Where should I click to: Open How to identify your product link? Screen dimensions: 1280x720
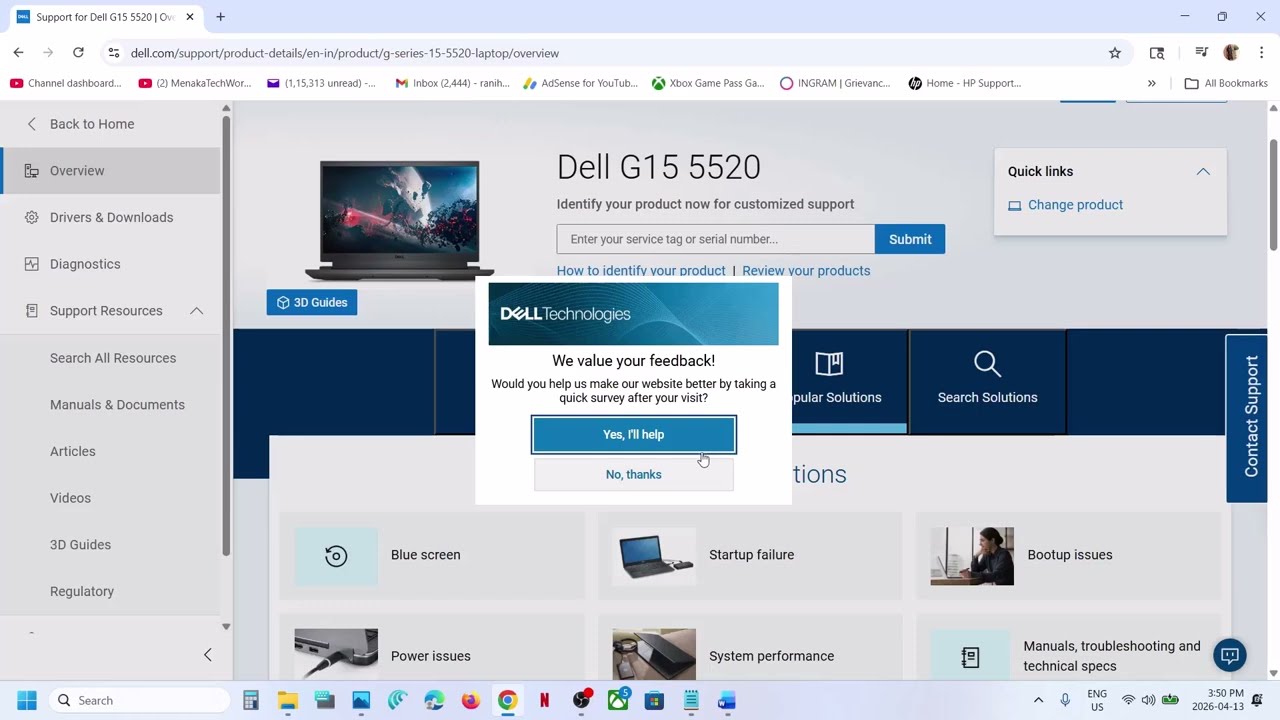pos(641,271)
